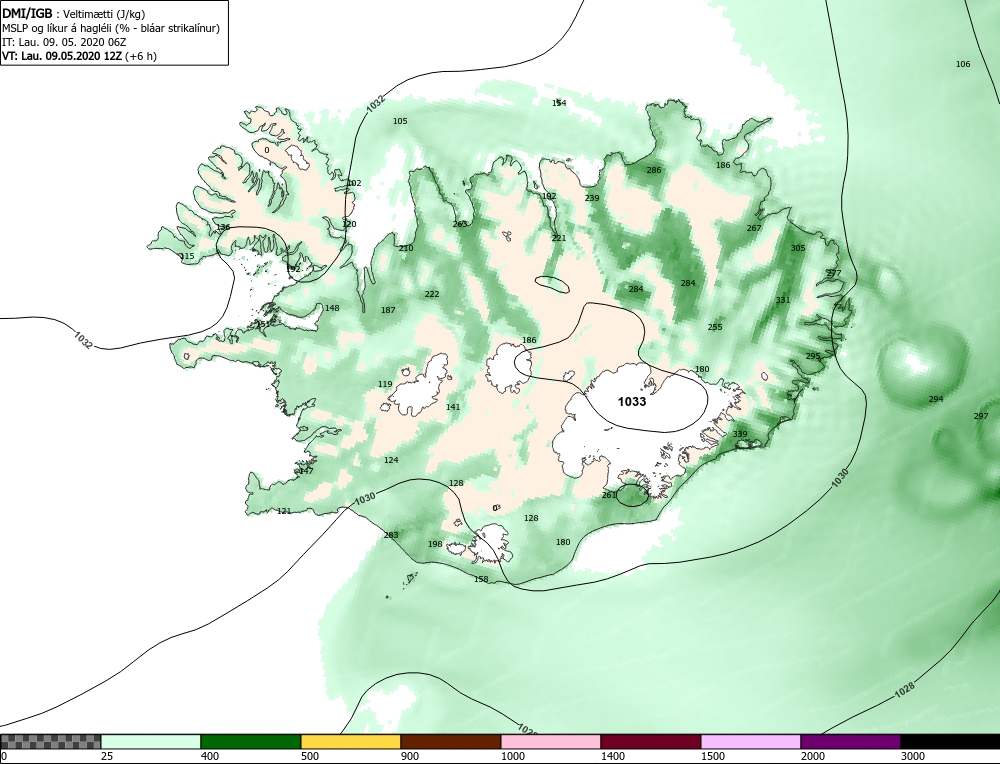
Task: Click the 283 value in the south
Action: [x=391, y=535]
